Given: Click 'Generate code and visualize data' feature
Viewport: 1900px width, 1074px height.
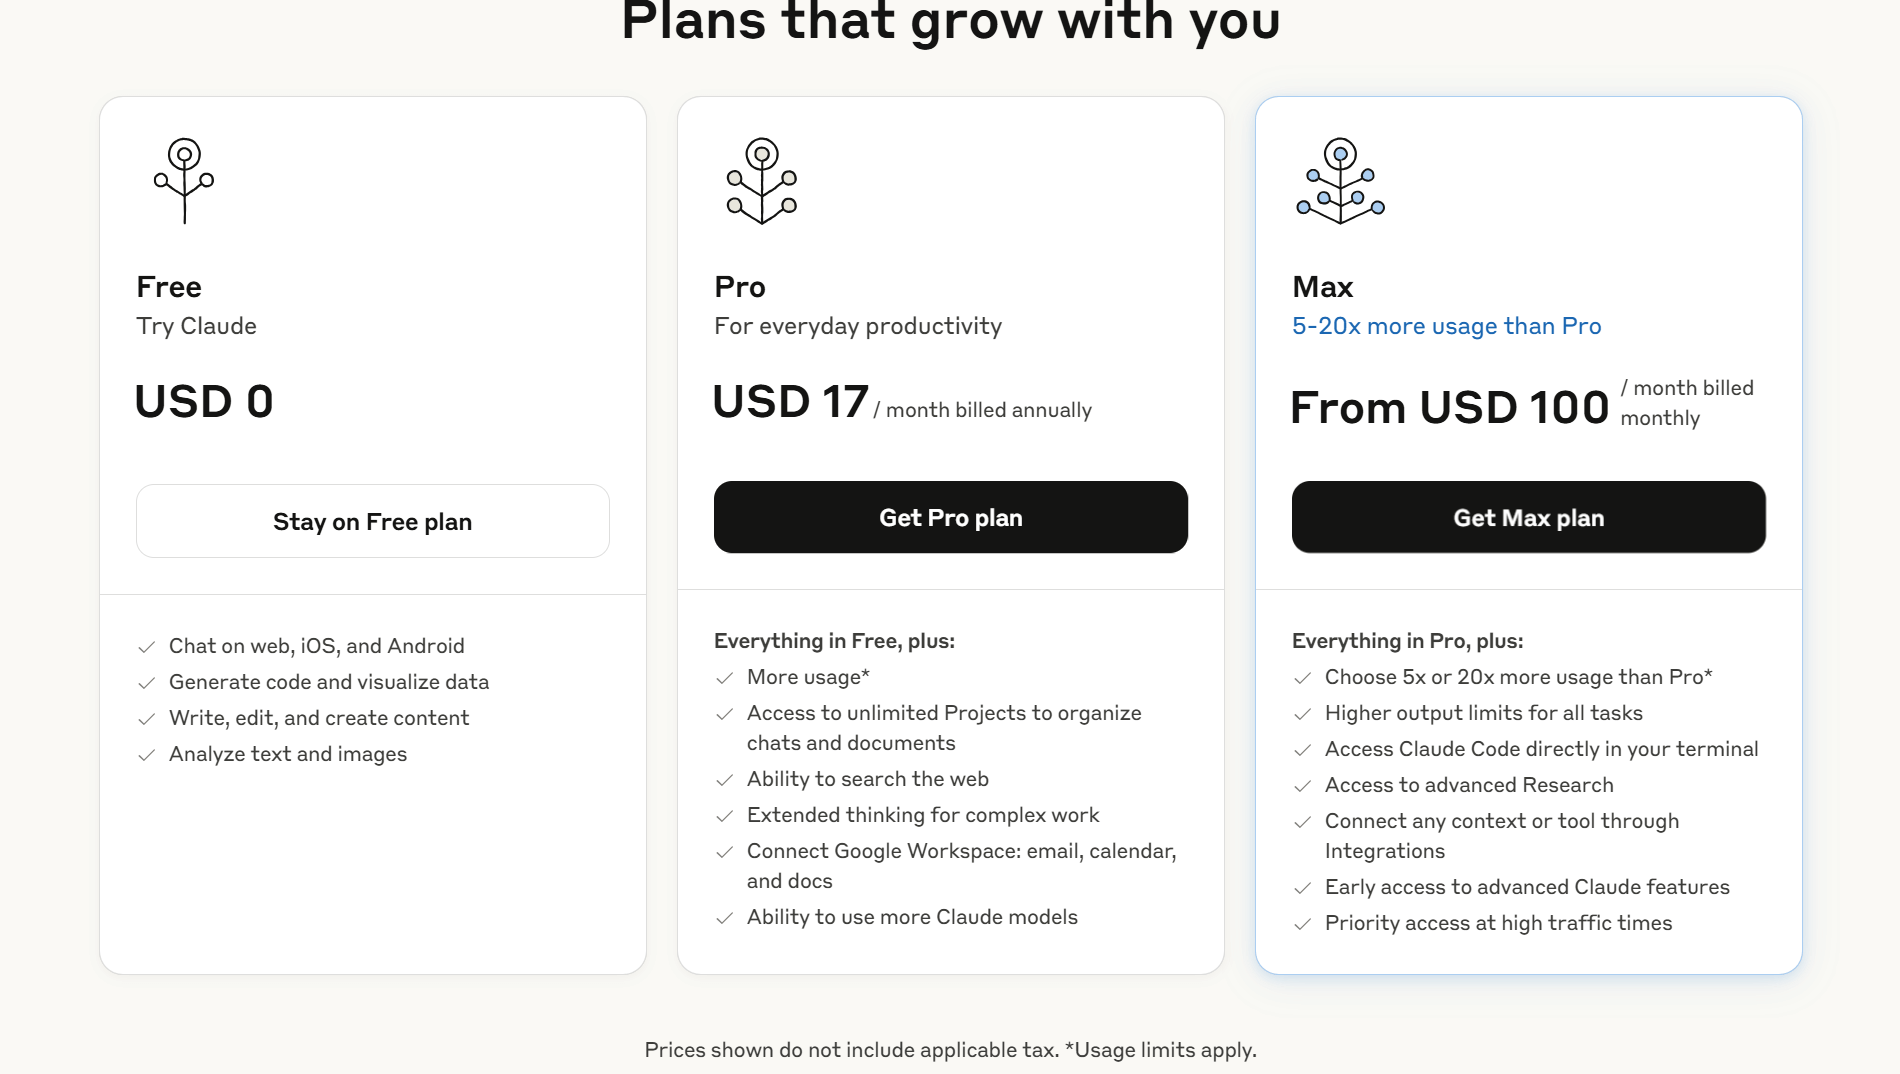Looking at the screenshot, I should tap(329, 682).
